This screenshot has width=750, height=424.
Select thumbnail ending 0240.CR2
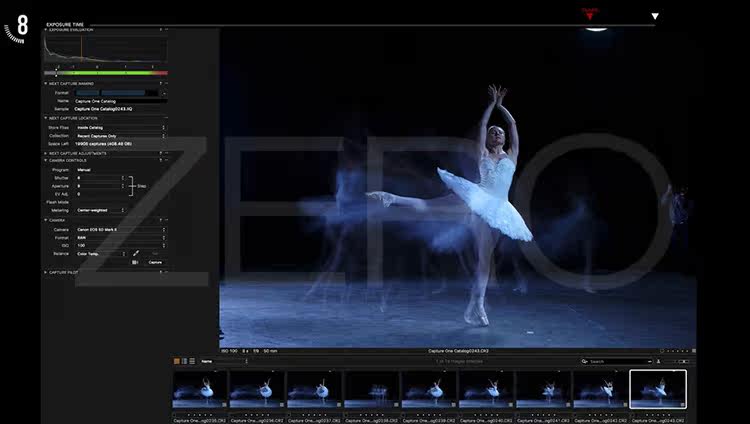486,390
